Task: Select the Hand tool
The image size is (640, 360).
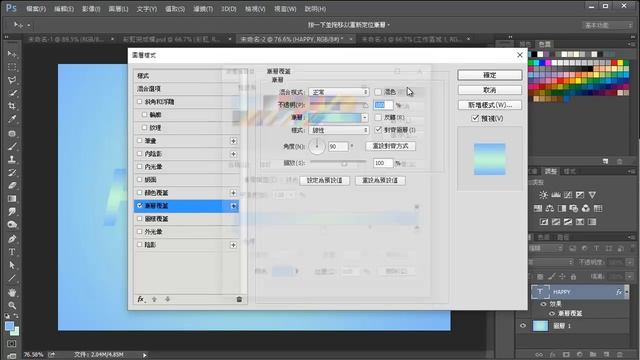Action: tap(12, 292)
